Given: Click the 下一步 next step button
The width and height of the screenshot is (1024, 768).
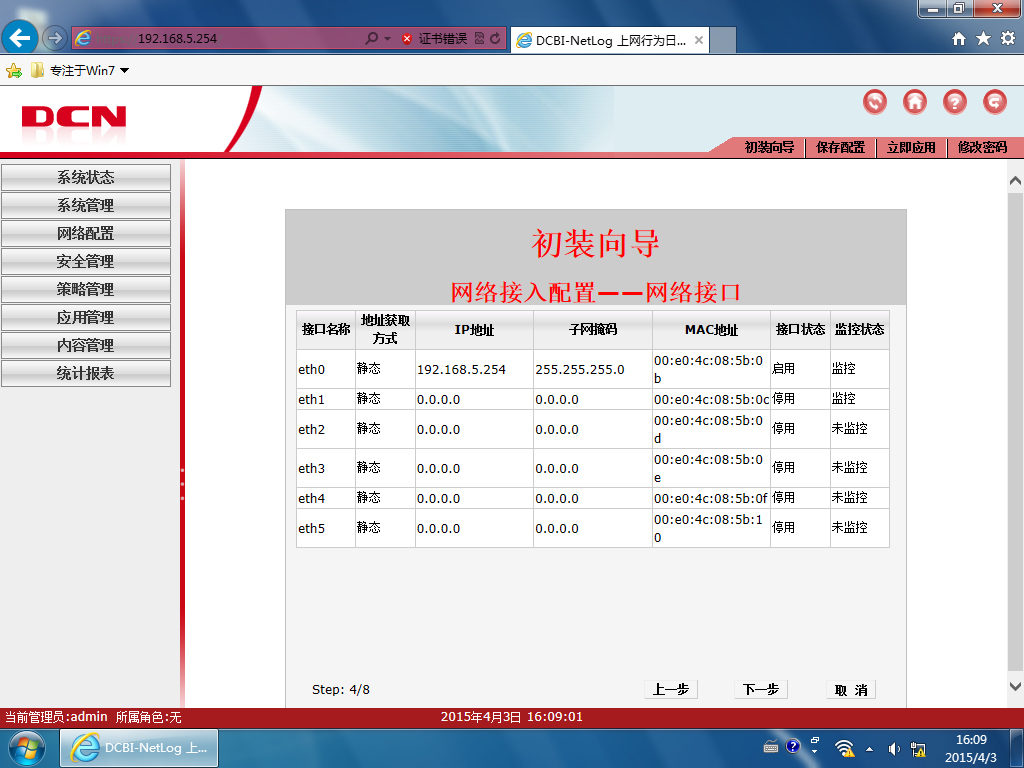Looking at the screenshot, I should tap(761, 690).
